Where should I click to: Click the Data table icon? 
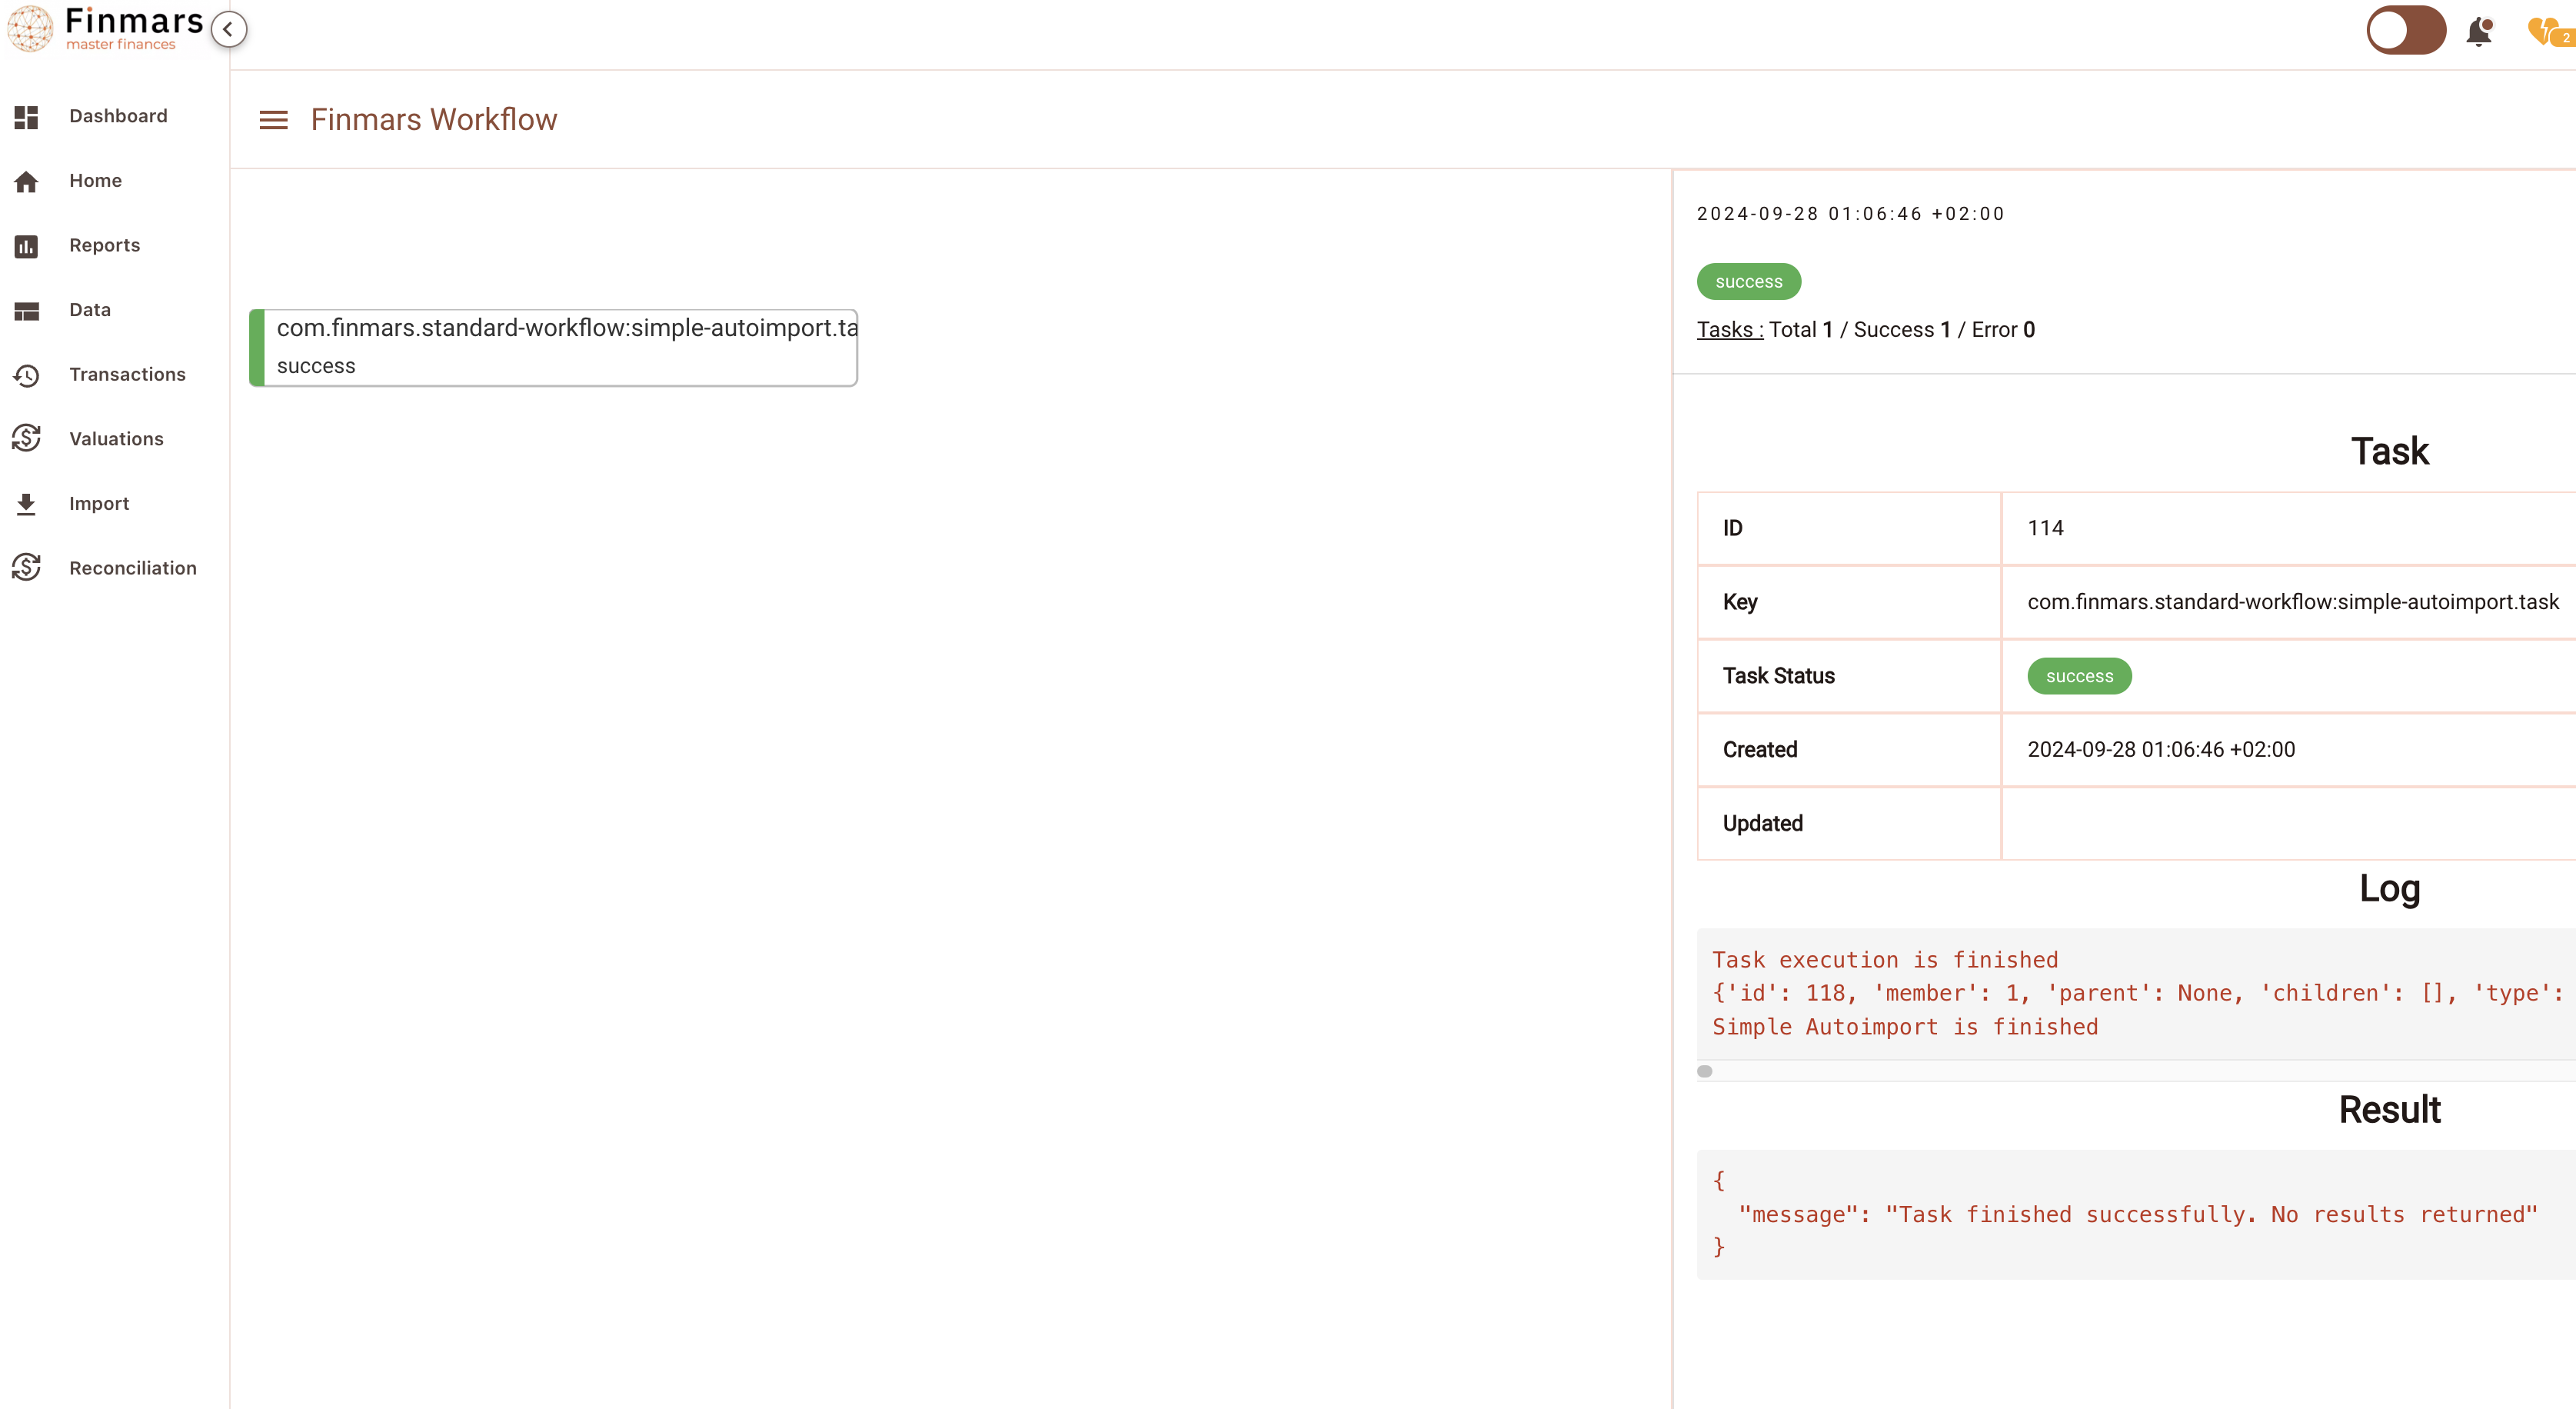(26, 311)
